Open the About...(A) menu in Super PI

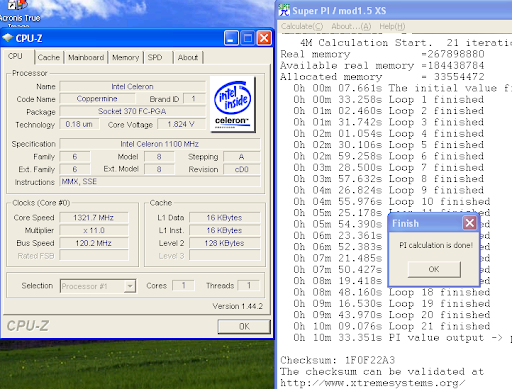(x=351, y=26)
